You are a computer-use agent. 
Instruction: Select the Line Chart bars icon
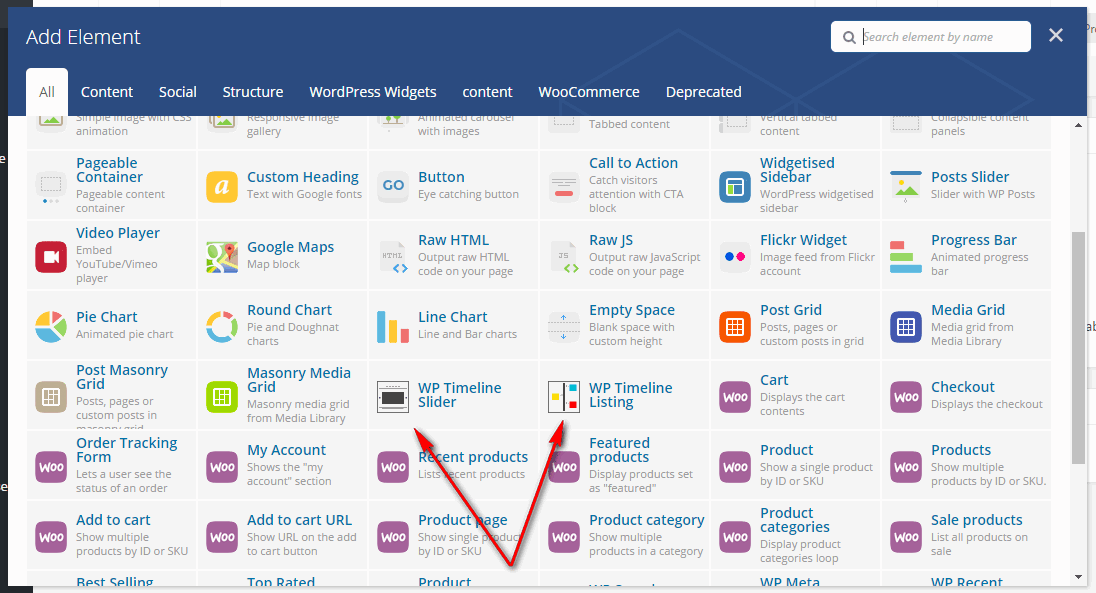point(393,326)
